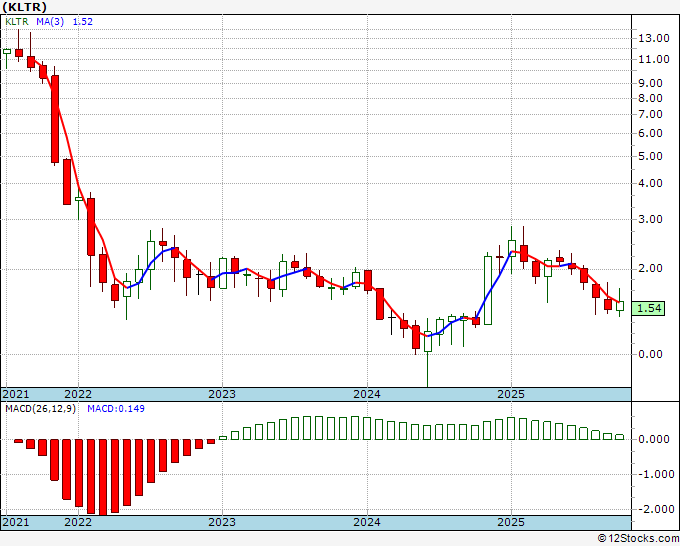
Task: Click 2021 on the MACD timeline
Action: click(x=16, y=522)
